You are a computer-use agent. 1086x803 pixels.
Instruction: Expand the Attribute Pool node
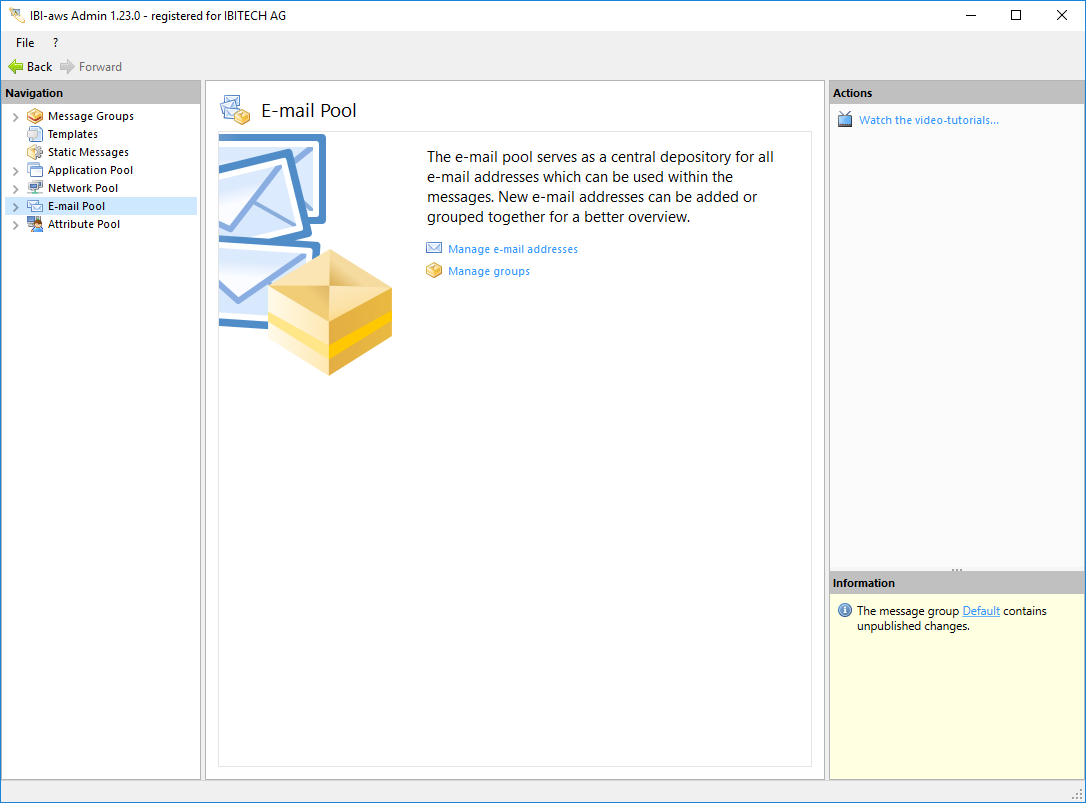click(15, 225)
